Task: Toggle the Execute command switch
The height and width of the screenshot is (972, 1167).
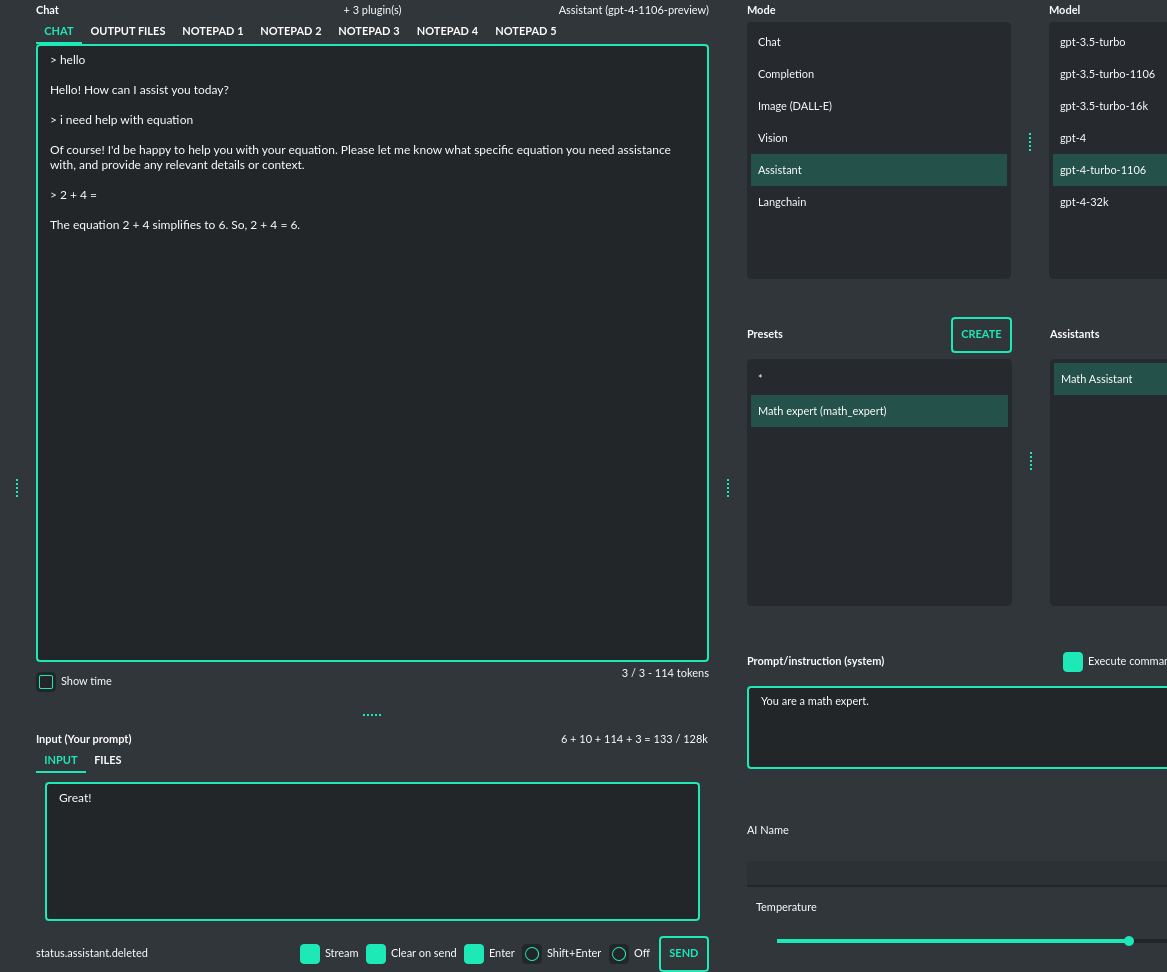Action: pyautogui.click(x=1073, y=661)
